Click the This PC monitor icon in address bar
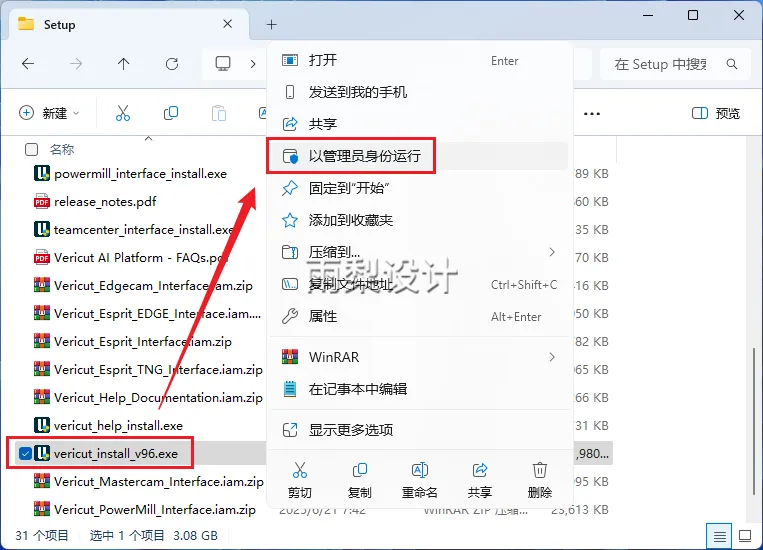 click(x=223, y=64)
